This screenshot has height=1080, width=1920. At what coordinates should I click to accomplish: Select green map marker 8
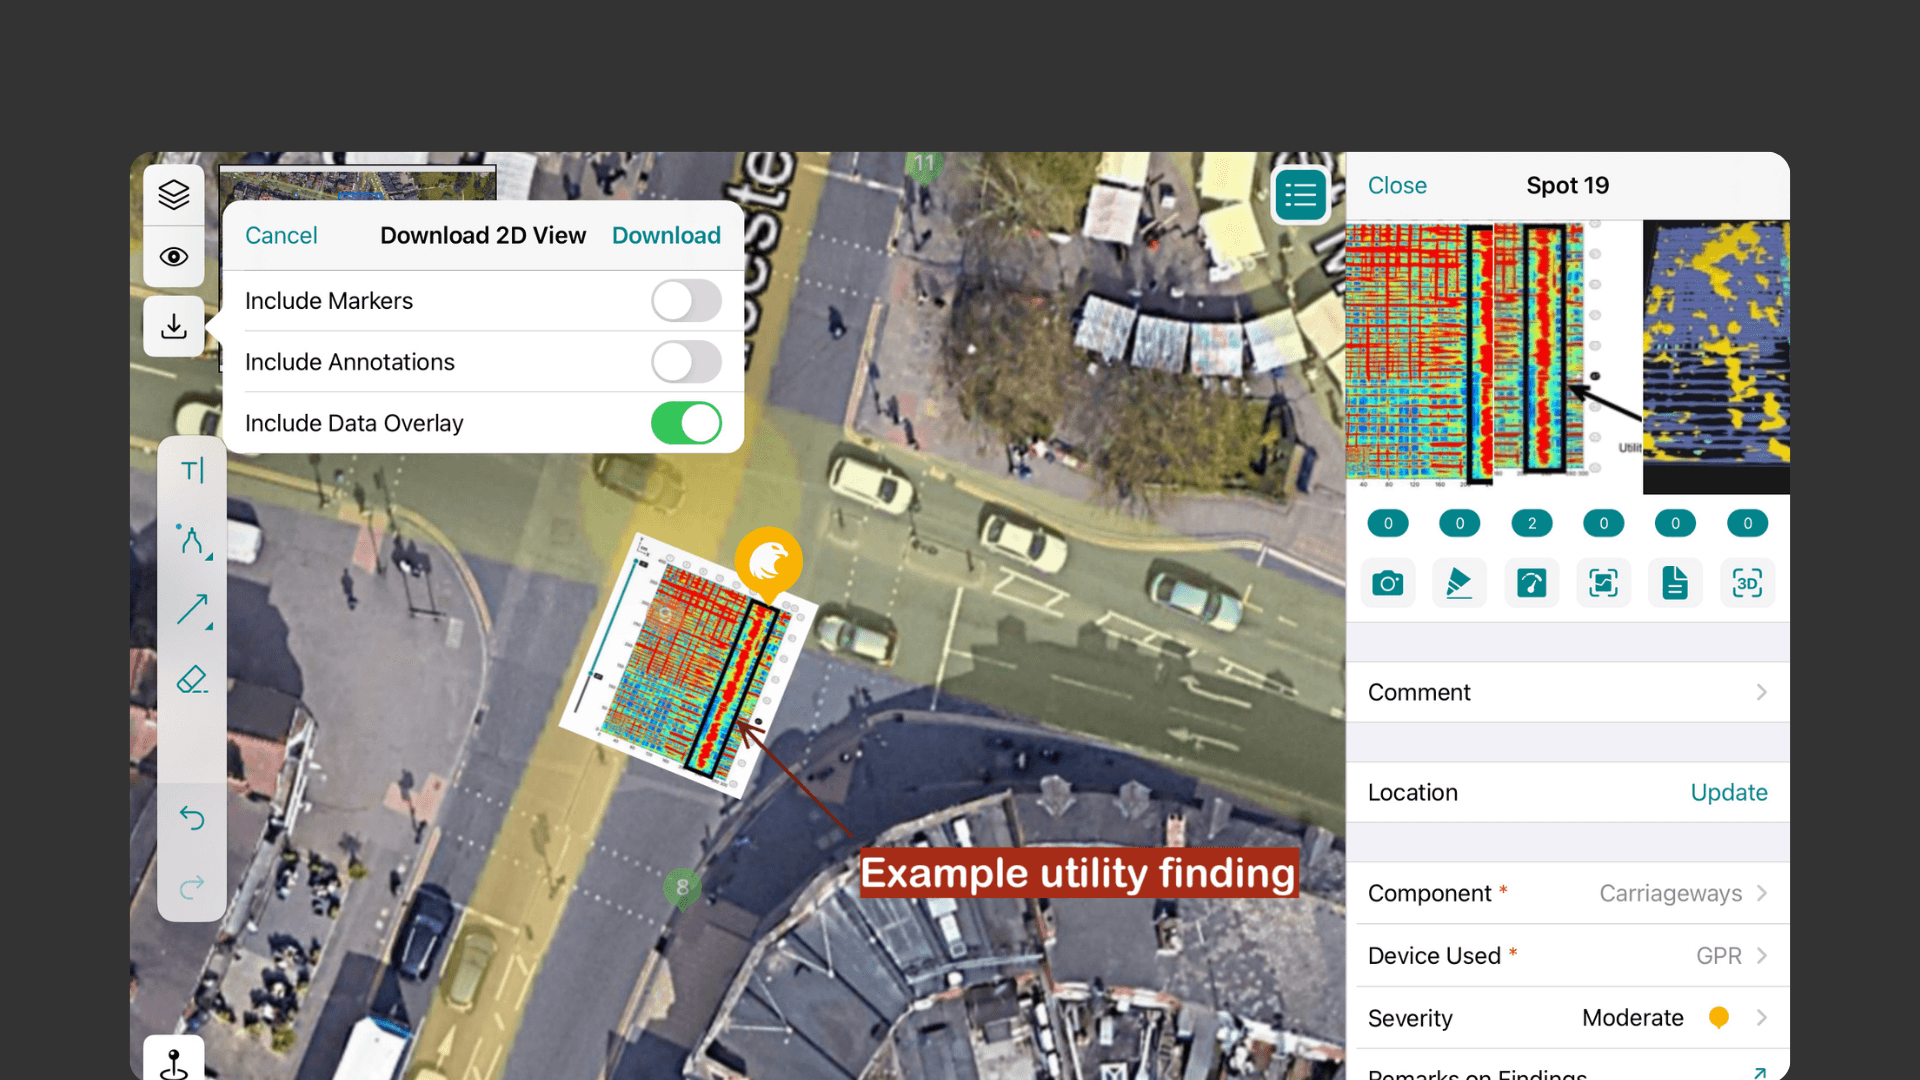click(x=682, y=888)
